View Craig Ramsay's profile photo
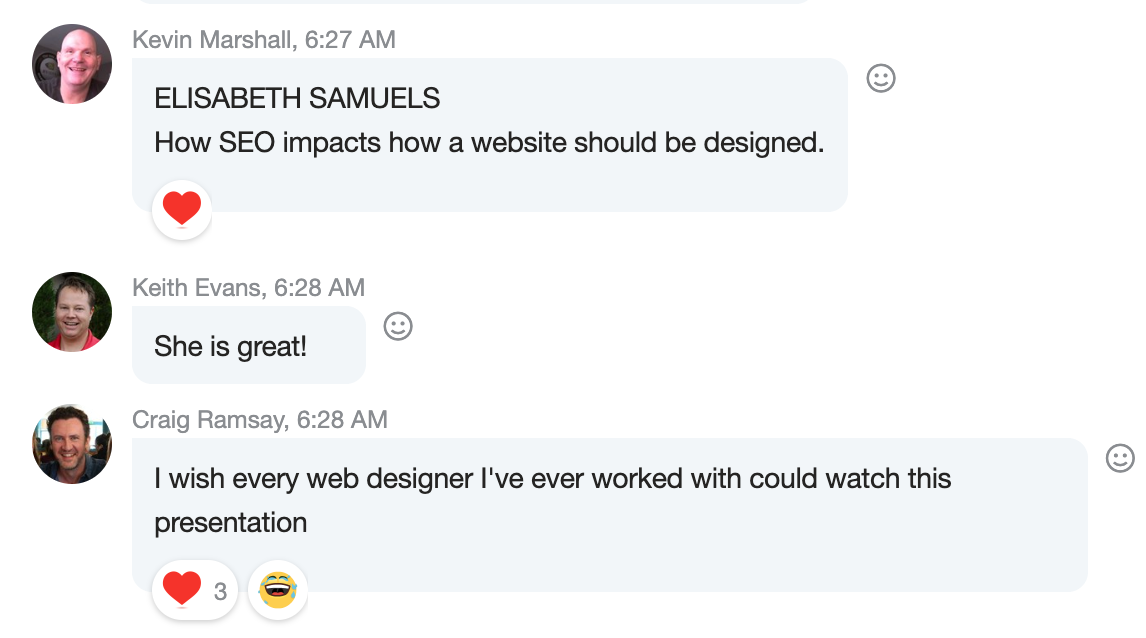Screen dimensions: 1146x638 click(x=72, y=444)
